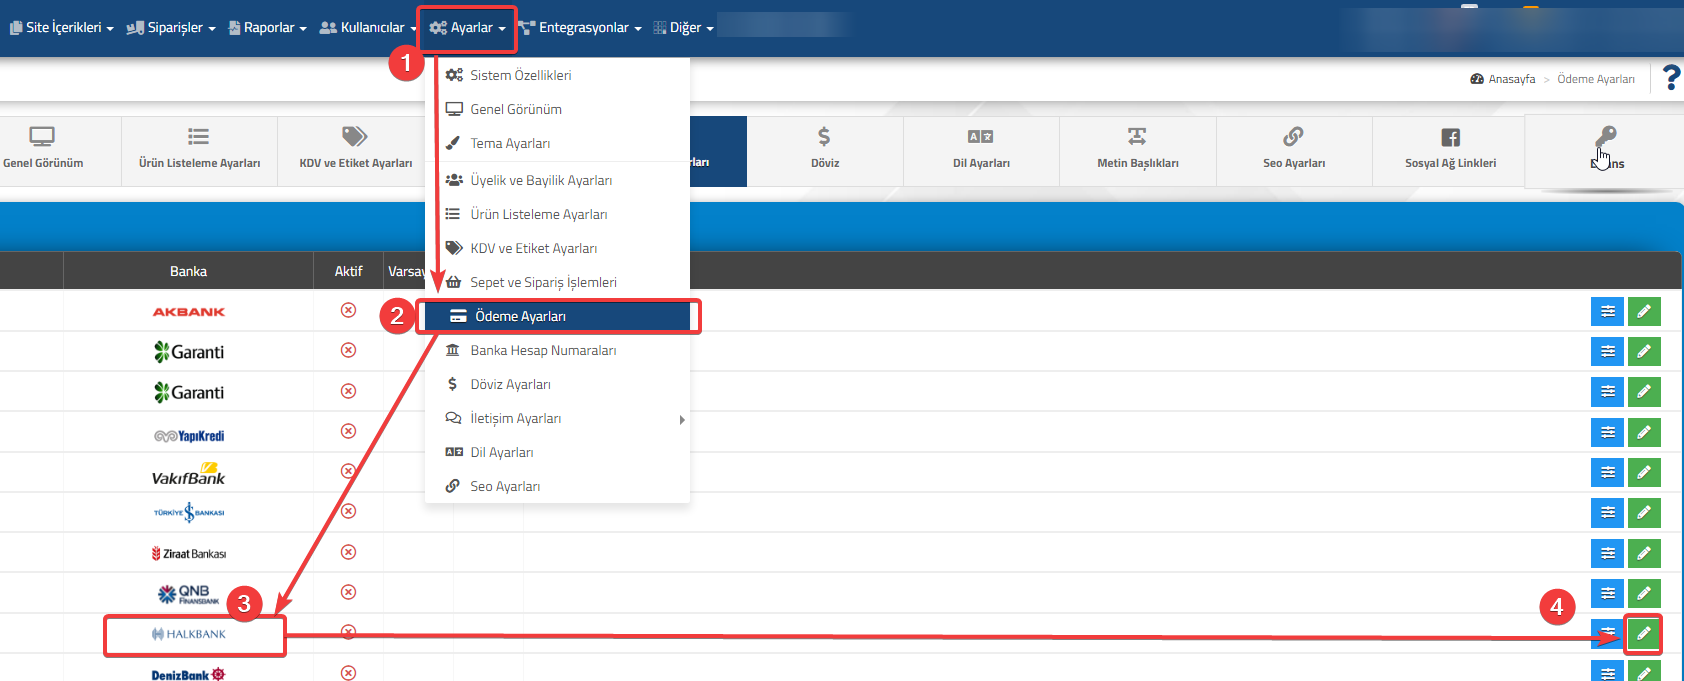Choose KDV ve Etiket Ayarları in the dropdown menu

pos(557,248)
